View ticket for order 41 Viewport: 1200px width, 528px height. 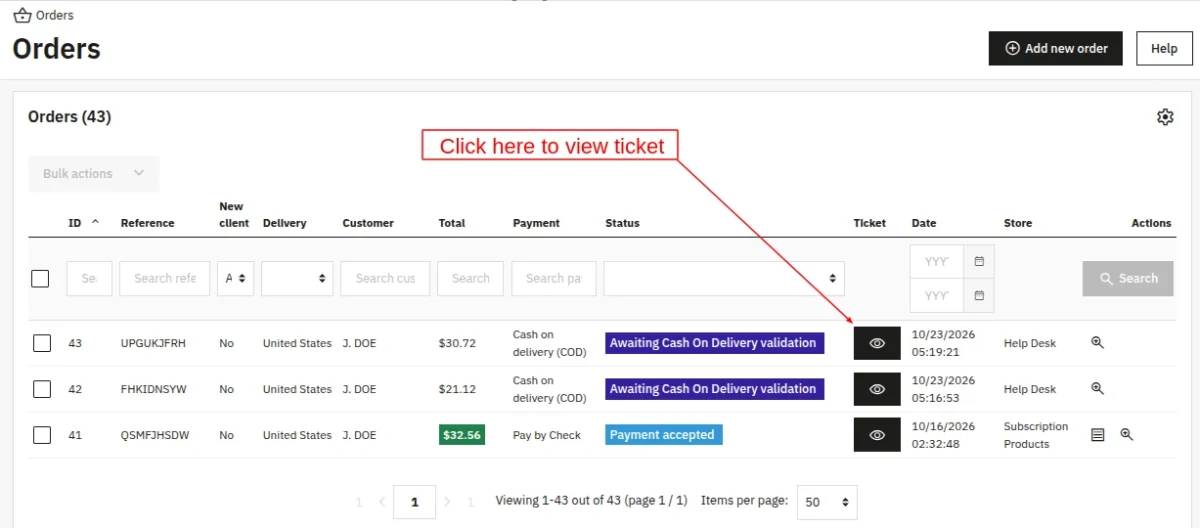coord(877,435)
